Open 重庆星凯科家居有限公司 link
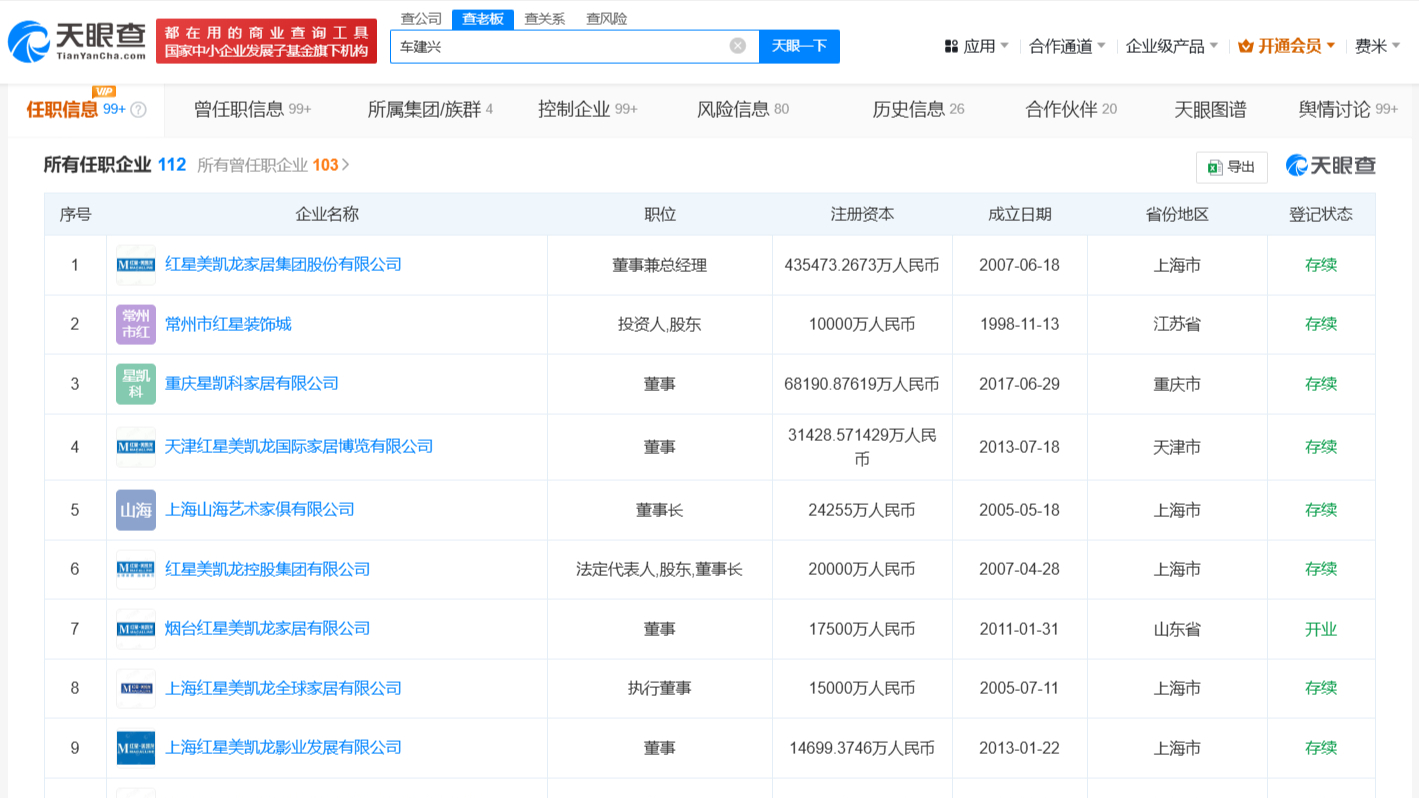Screen dimensions: 1419x798 coord(251,384)
